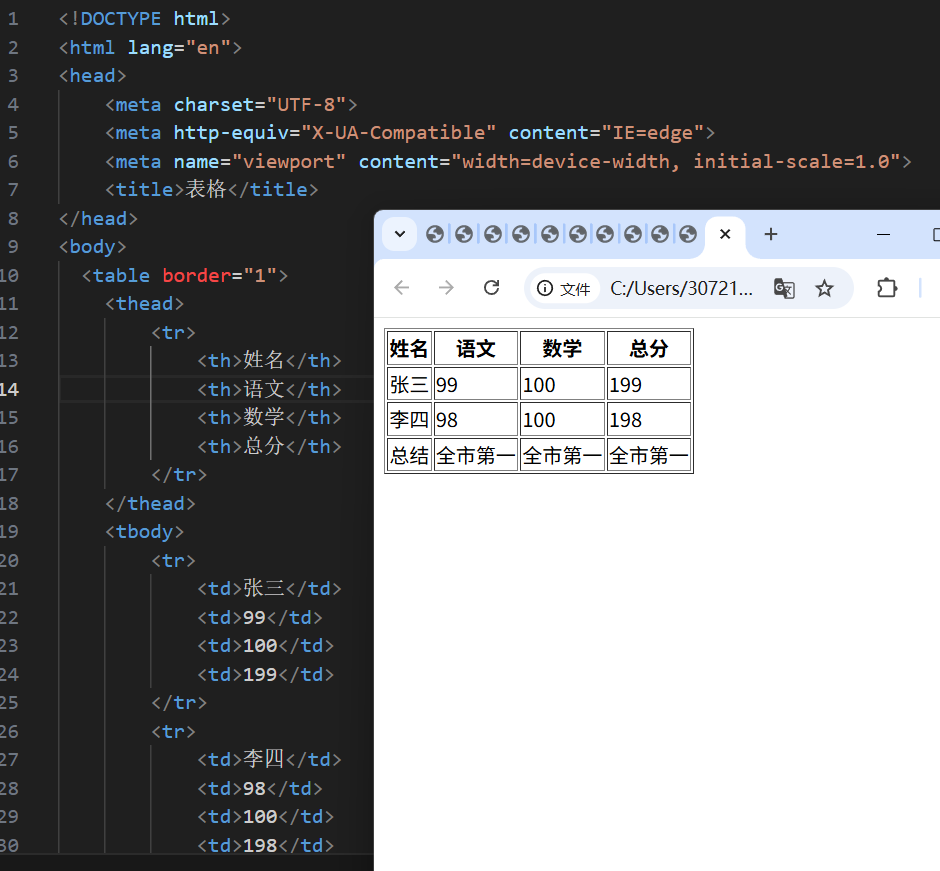Click the viewport meta line in editor

508,162
